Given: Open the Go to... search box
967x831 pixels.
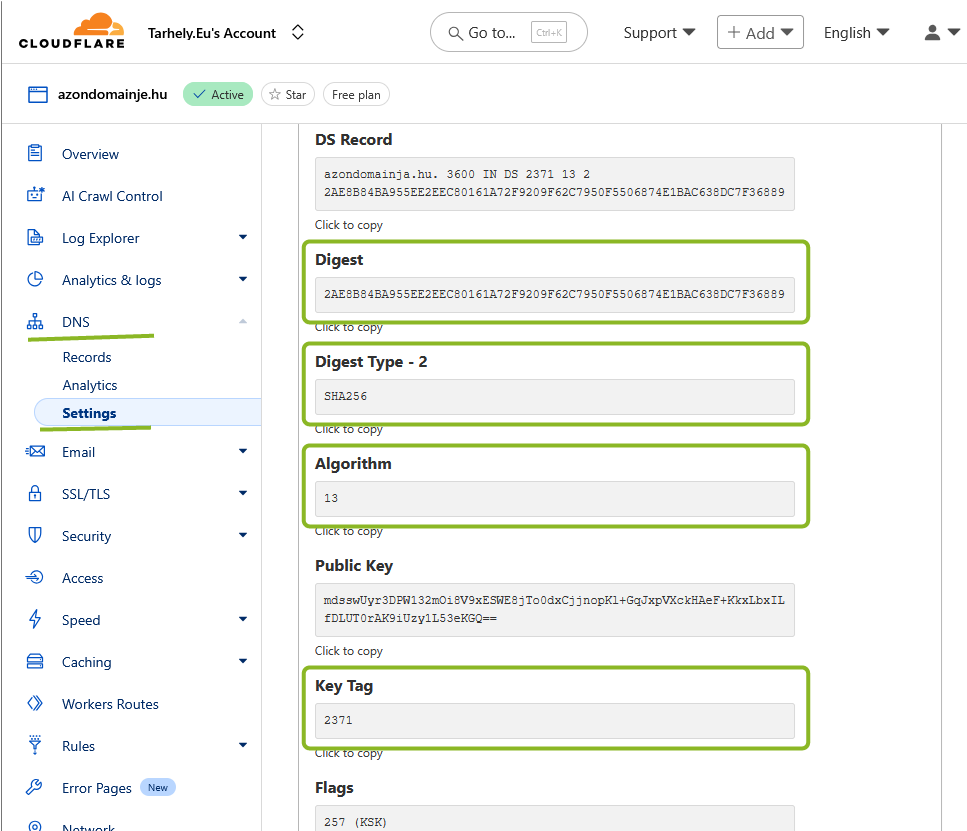Looking at the screenshot, I should coord(508,33).
